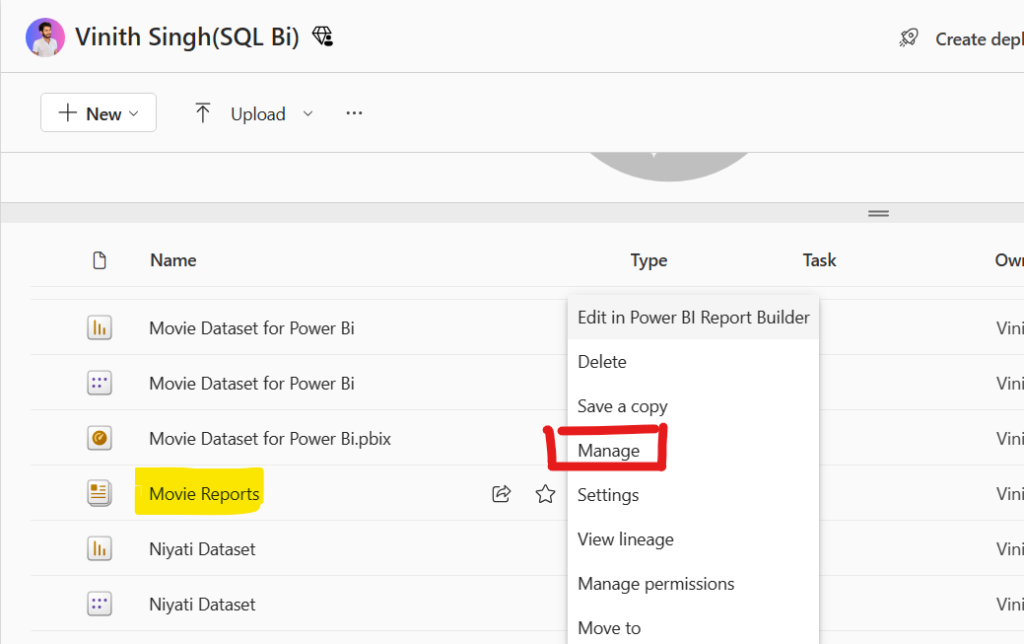
Task: Click the Upload label in the toolbar
Action: click(258, 114)
